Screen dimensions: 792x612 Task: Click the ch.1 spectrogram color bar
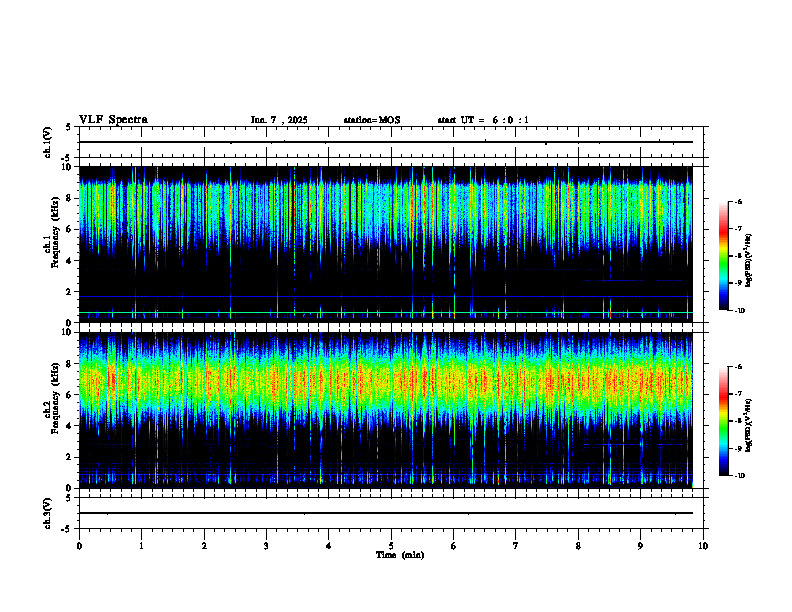pyautogui.click(x=723, y=256)
